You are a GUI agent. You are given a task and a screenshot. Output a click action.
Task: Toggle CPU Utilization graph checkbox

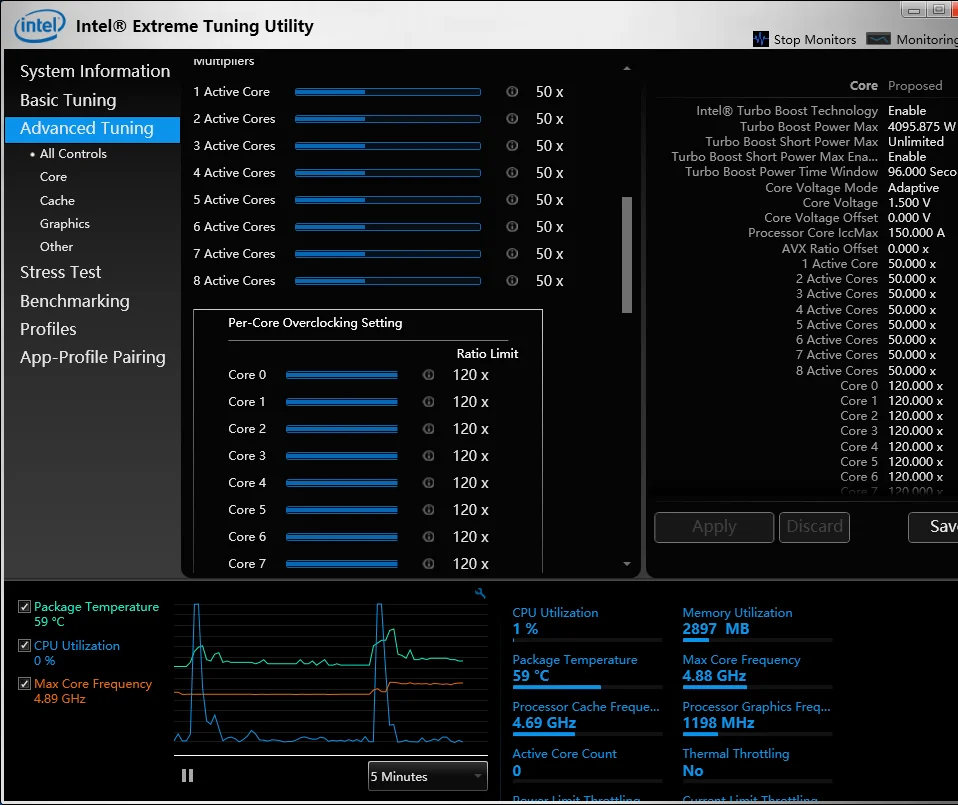coord(24,645)
